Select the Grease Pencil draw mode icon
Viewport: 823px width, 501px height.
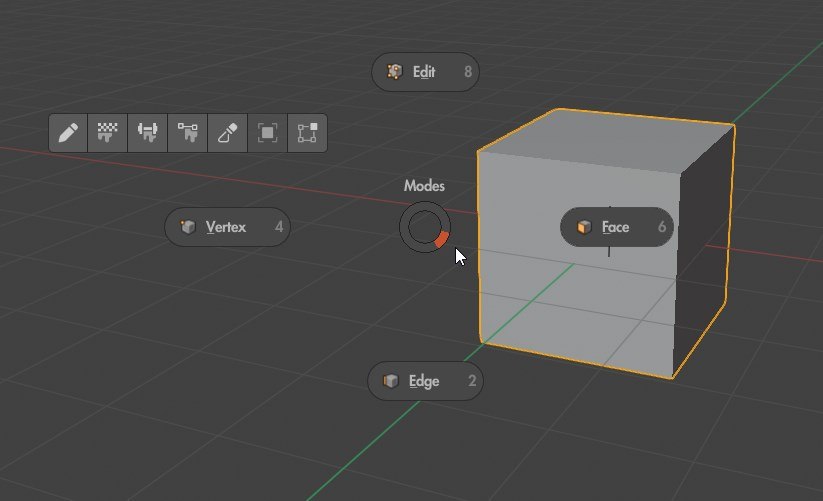tap(68, 133)
